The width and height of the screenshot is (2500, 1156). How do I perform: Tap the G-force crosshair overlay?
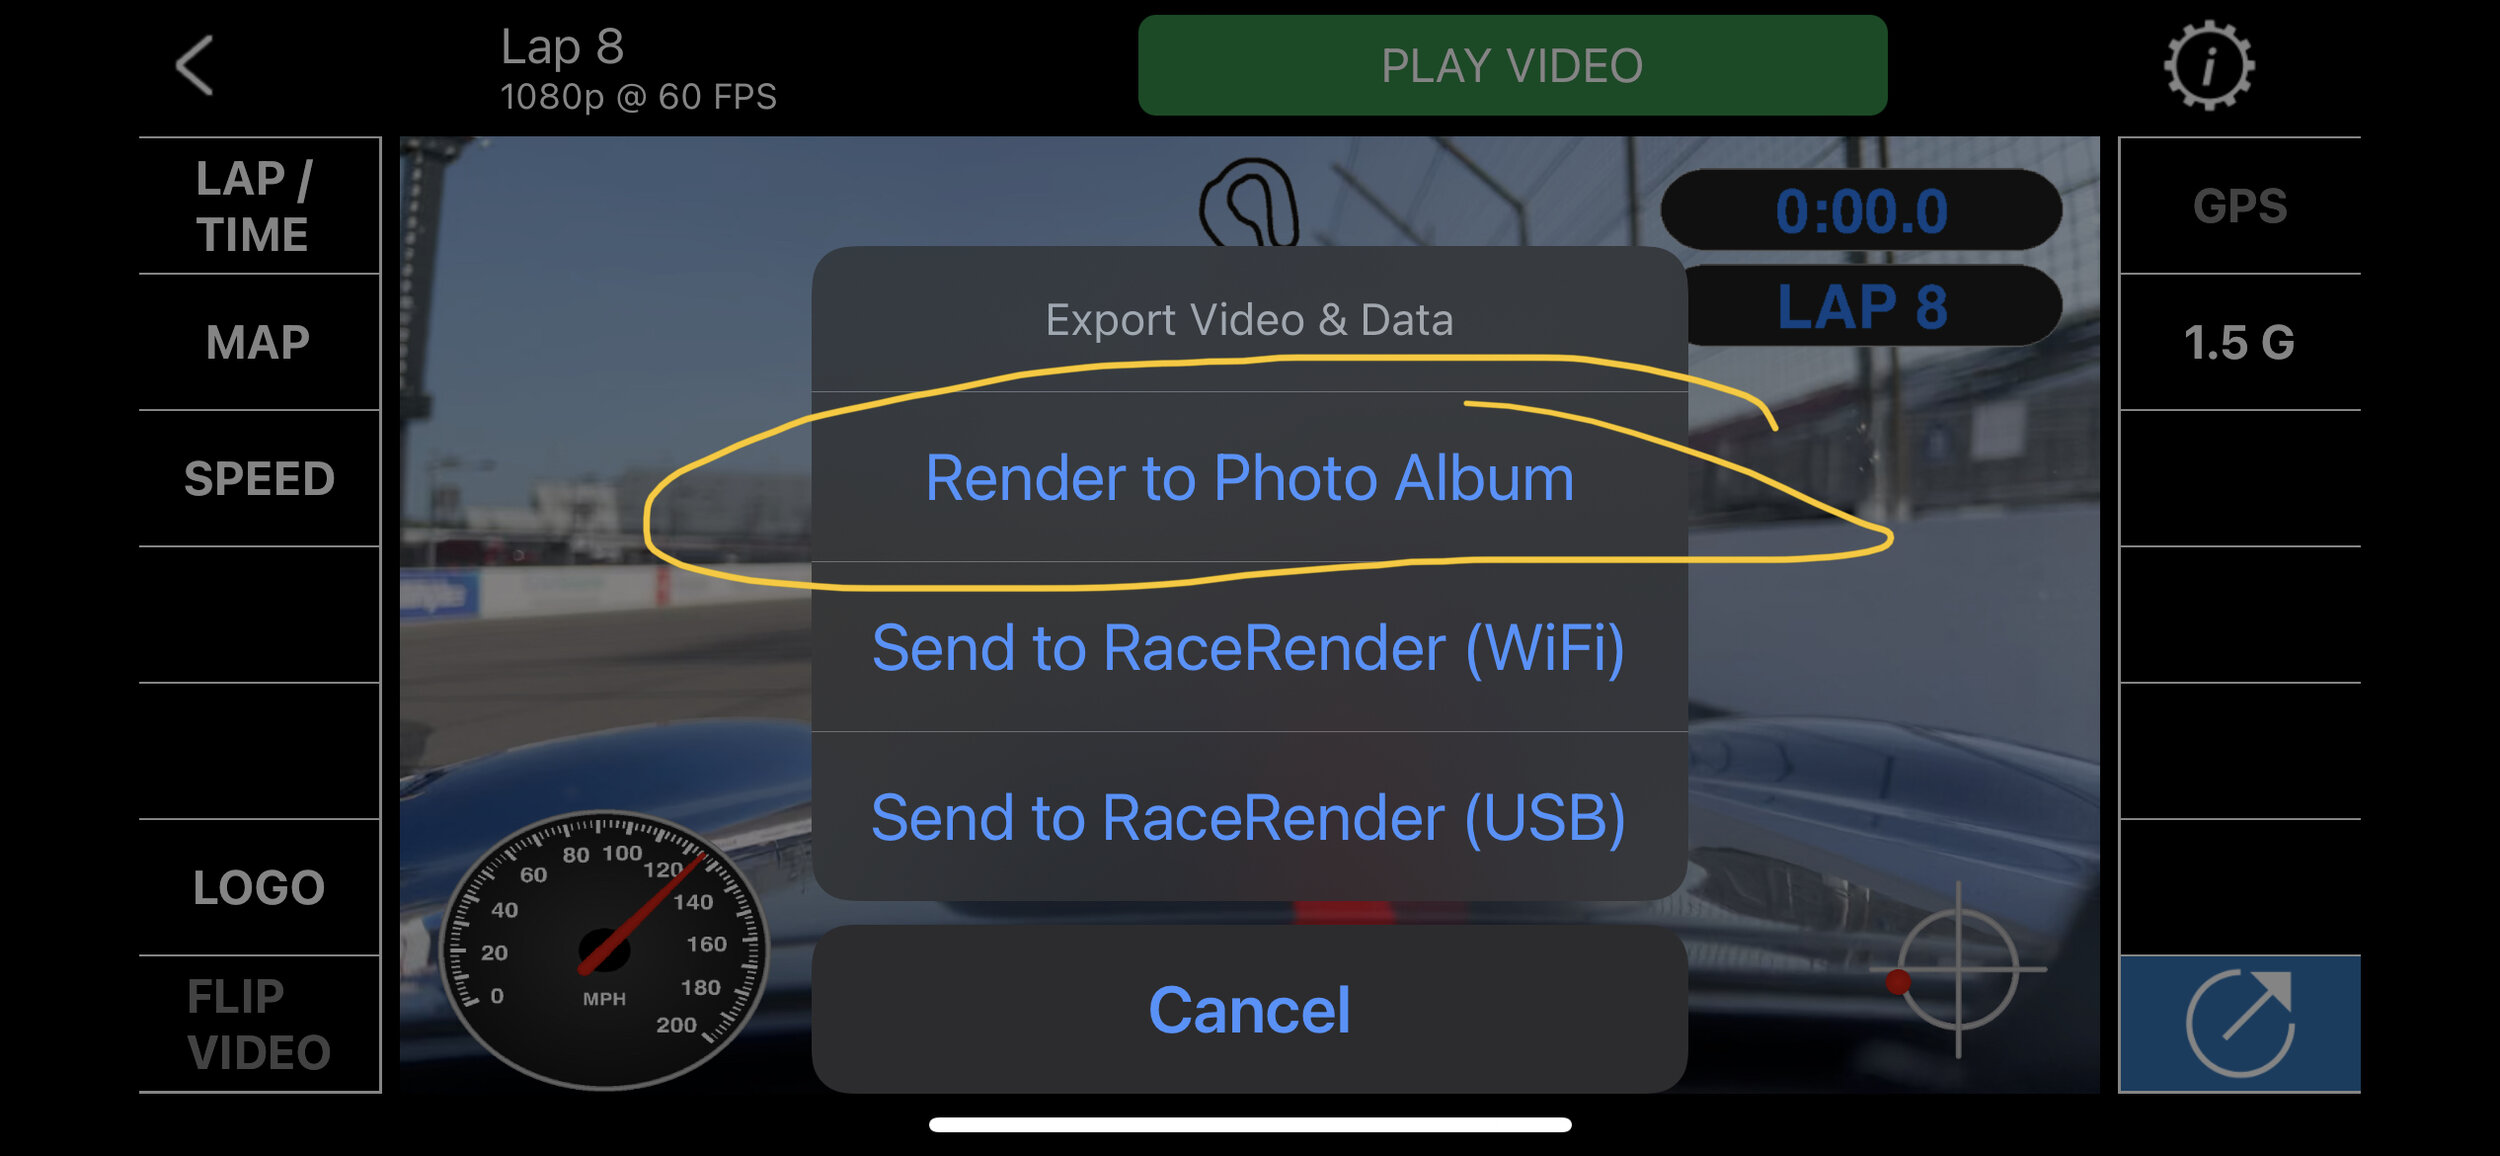[x=1956, y=970]
